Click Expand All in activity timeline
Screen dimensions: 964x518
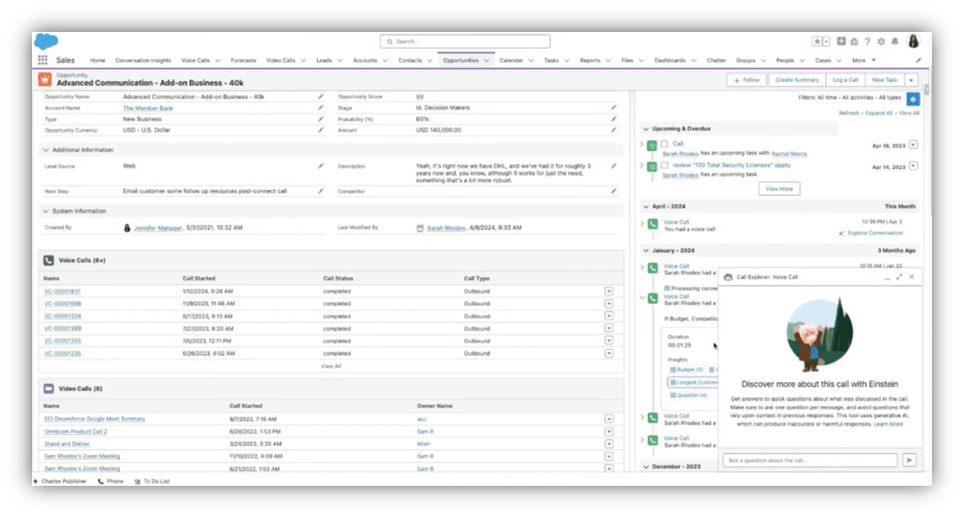(x=879, y=113)
